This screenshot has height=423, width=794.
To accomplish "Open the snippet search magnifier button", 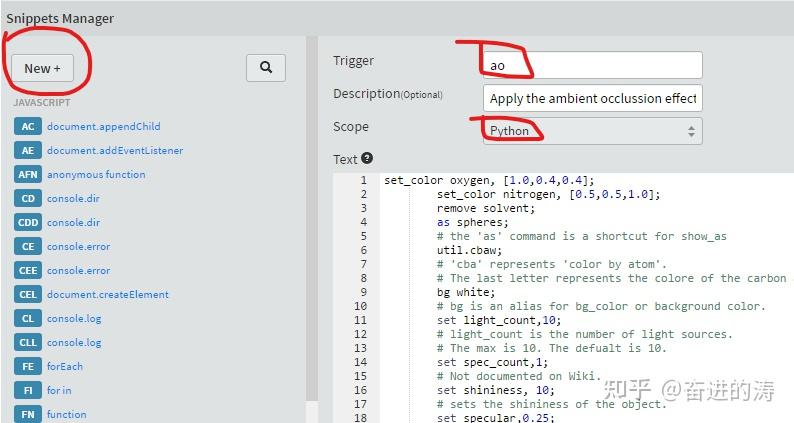I will coord(266,68).
